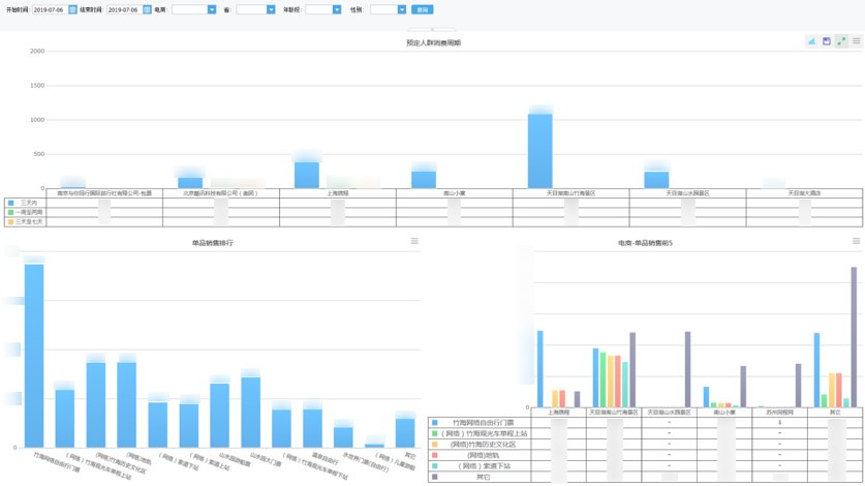The width and height of the screenshot is (865, 486).
Task: Click 天目湖大酒店 column header
Action: [x=804, y=193]
